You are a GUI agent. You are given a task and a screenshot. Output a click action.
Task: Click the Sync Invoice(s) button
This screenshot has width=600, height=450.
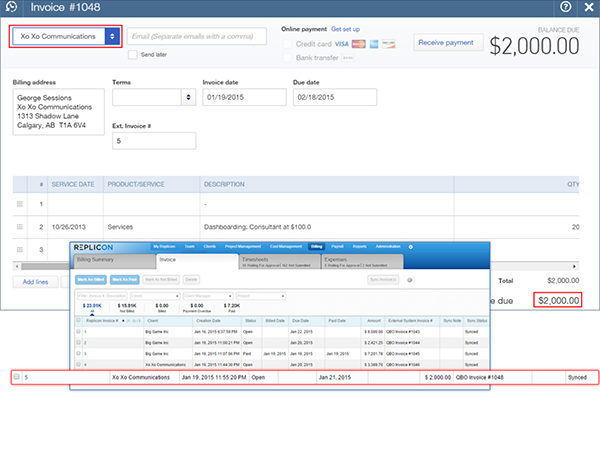pos(383,280)
